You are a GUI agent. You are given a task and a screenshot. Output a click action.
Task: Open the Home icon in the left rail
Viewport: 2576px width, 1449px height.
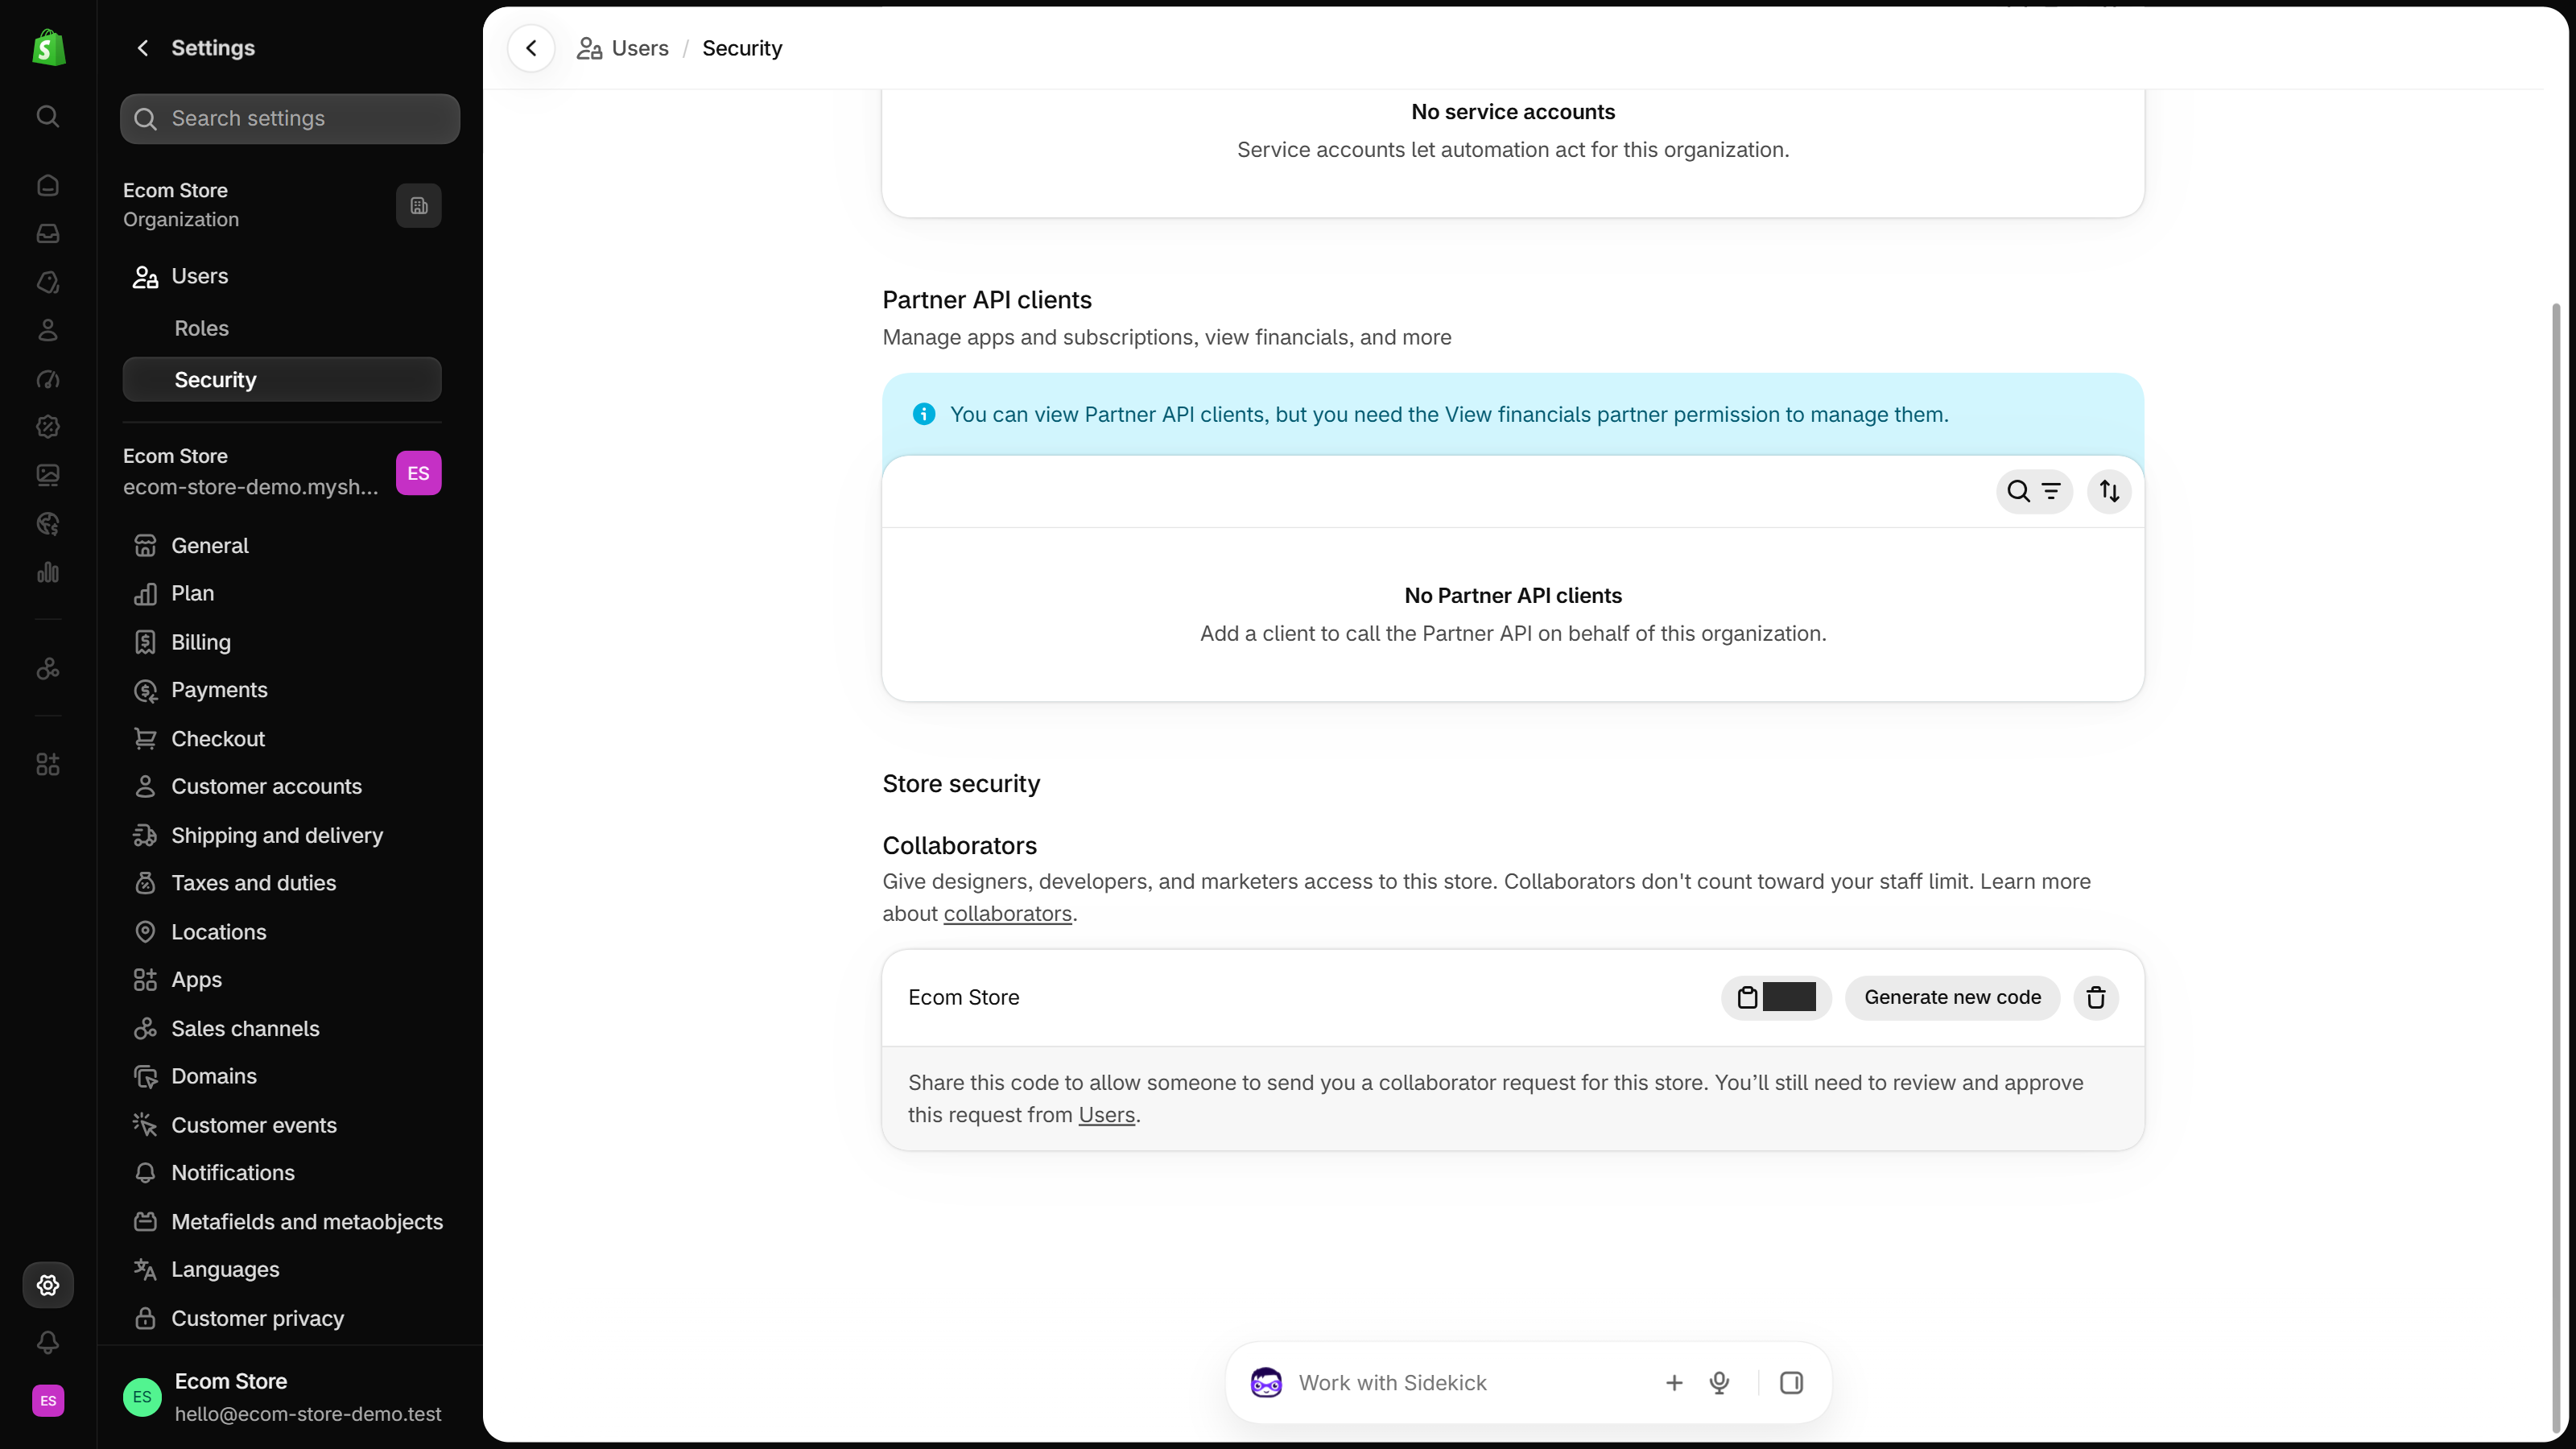48,185
